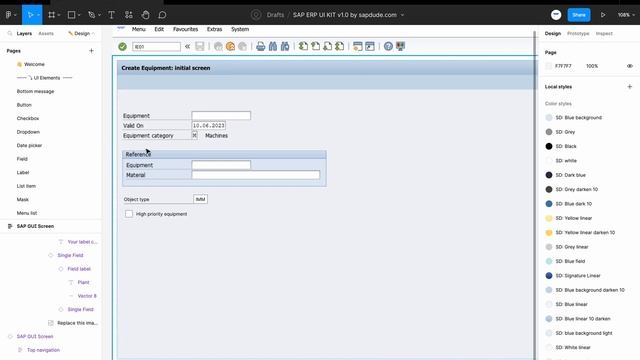Click the SAP Help question mark icon
This screenshot has height=360, width=640.
388,47
